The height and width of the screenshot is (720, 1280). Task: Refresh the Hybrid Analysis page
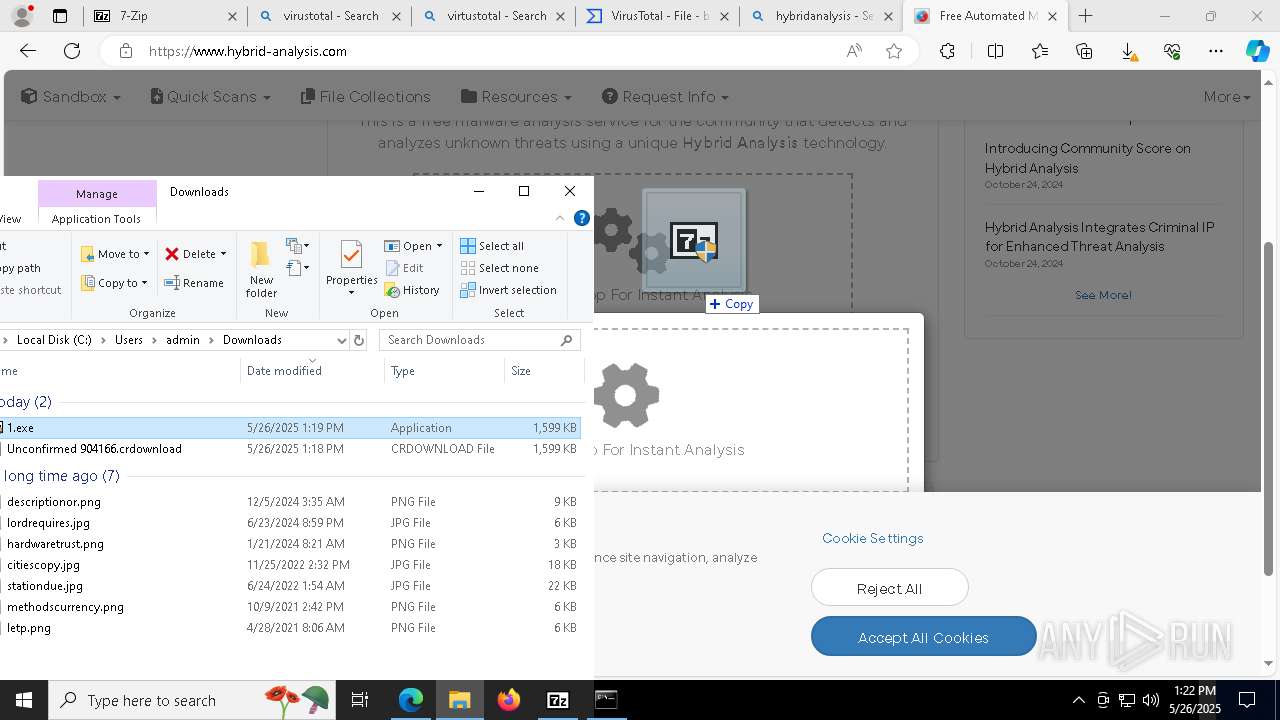click(x=72, y=51)
